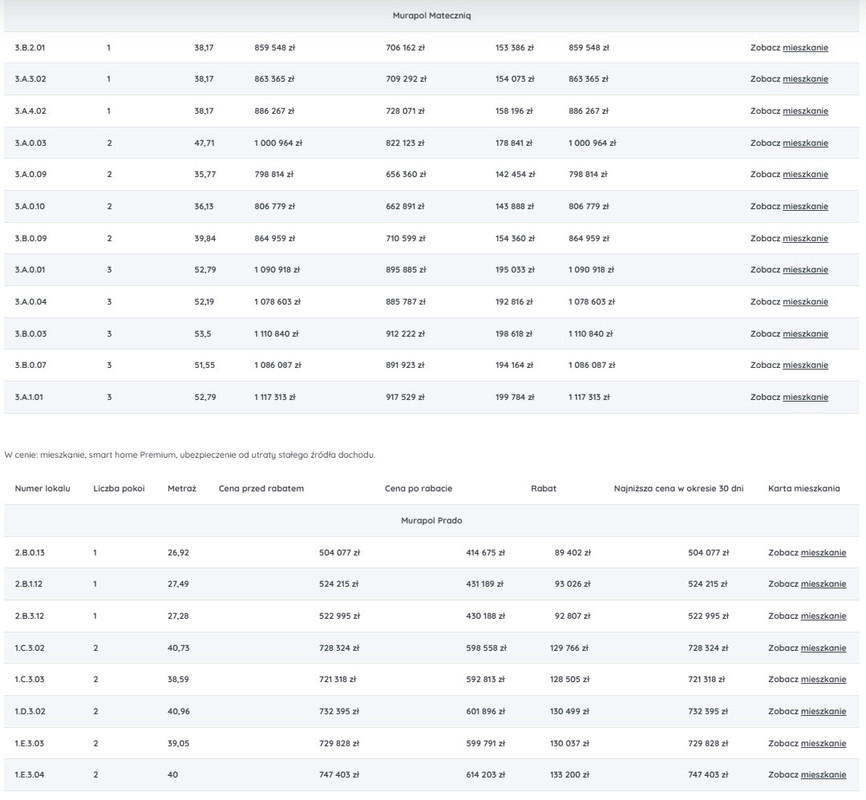The height and width of the screenshot is (800, 866).
Task: Click lowest 30-day price 721 318 zł
Action: [706, 680]
